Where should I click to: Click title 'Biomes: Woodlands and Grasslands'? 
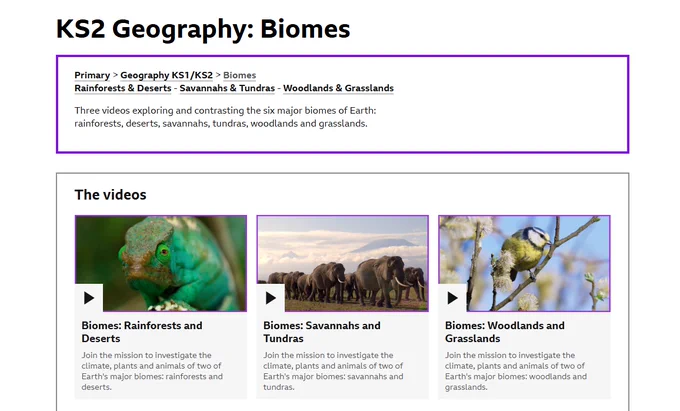tap(505, 332)
